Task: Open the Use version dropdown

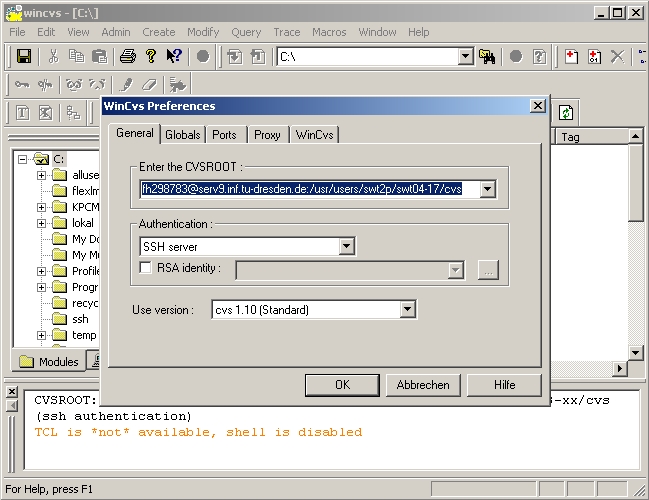Action: click(408, 309)
